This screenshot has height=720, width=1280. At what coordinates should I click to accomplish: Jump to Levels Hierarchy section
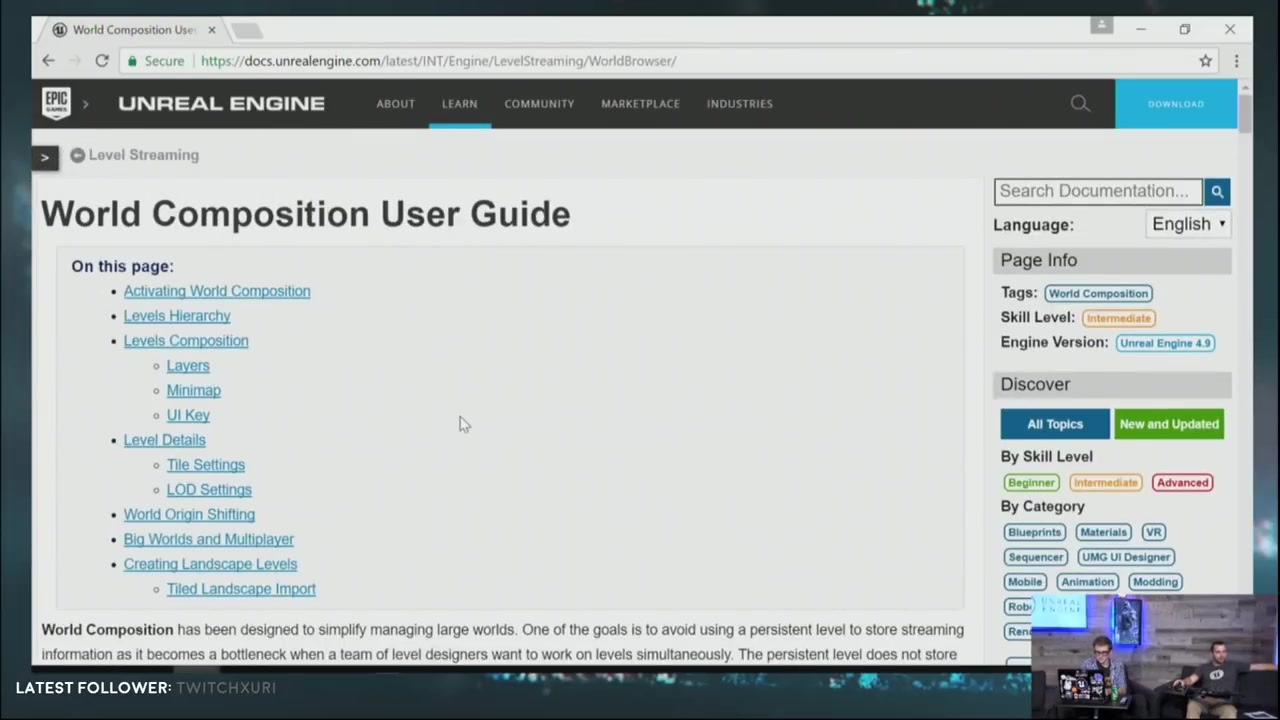pos(177,316)
